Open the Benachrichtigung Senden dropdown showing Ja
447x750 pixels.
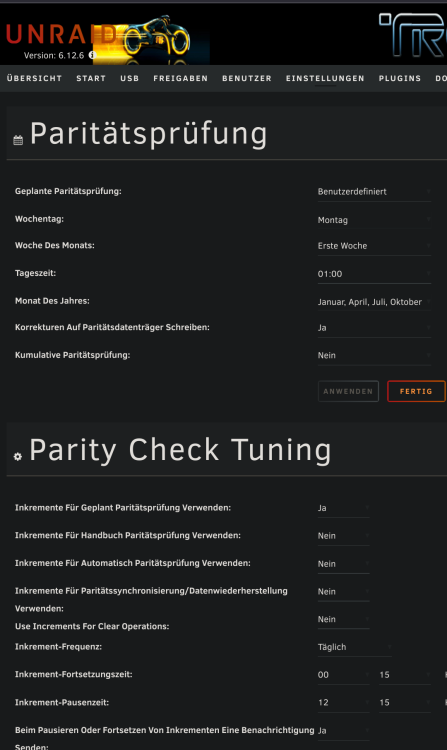click(344, 731)
